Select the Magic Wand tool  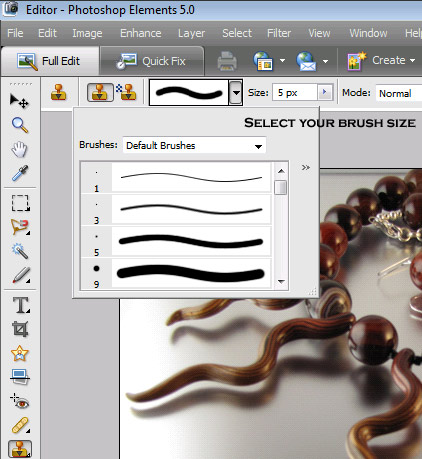[20, 251]
